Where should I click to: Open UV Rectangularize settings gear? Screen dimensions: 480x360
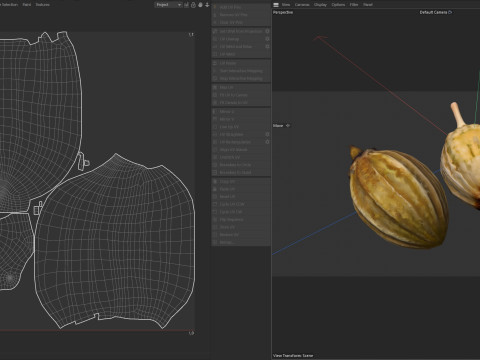[267, 142]
